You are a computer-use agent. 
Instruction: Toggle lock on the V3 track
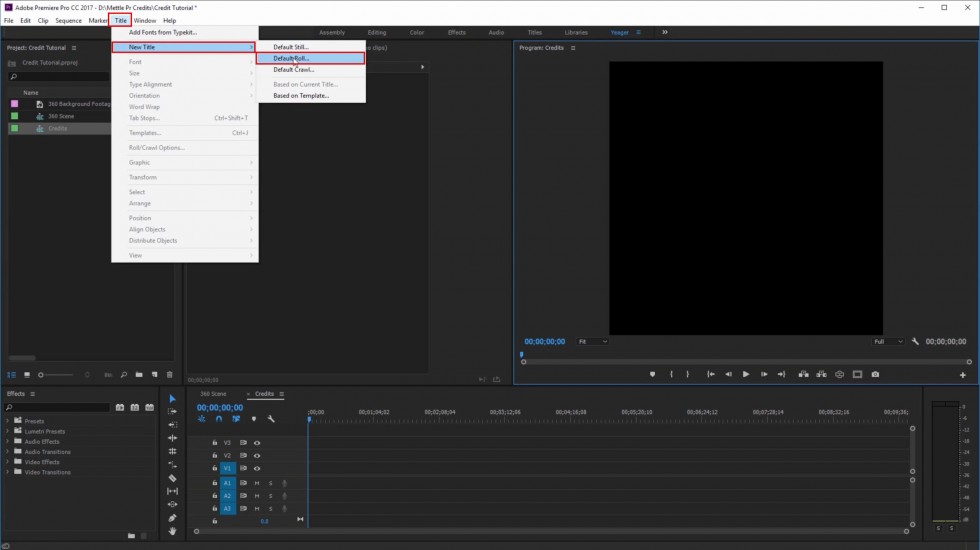[x=214, y=442]
